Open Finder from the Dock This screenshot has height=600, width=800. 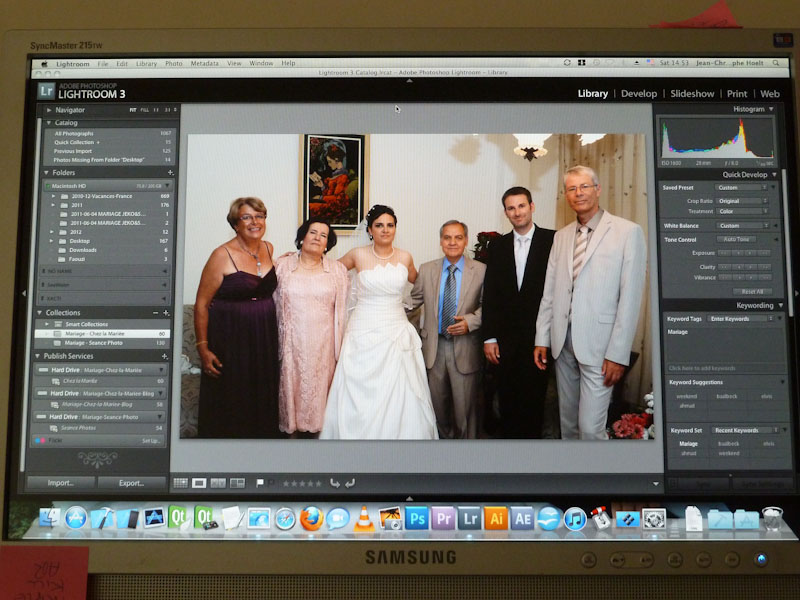[x=49, y=518]
